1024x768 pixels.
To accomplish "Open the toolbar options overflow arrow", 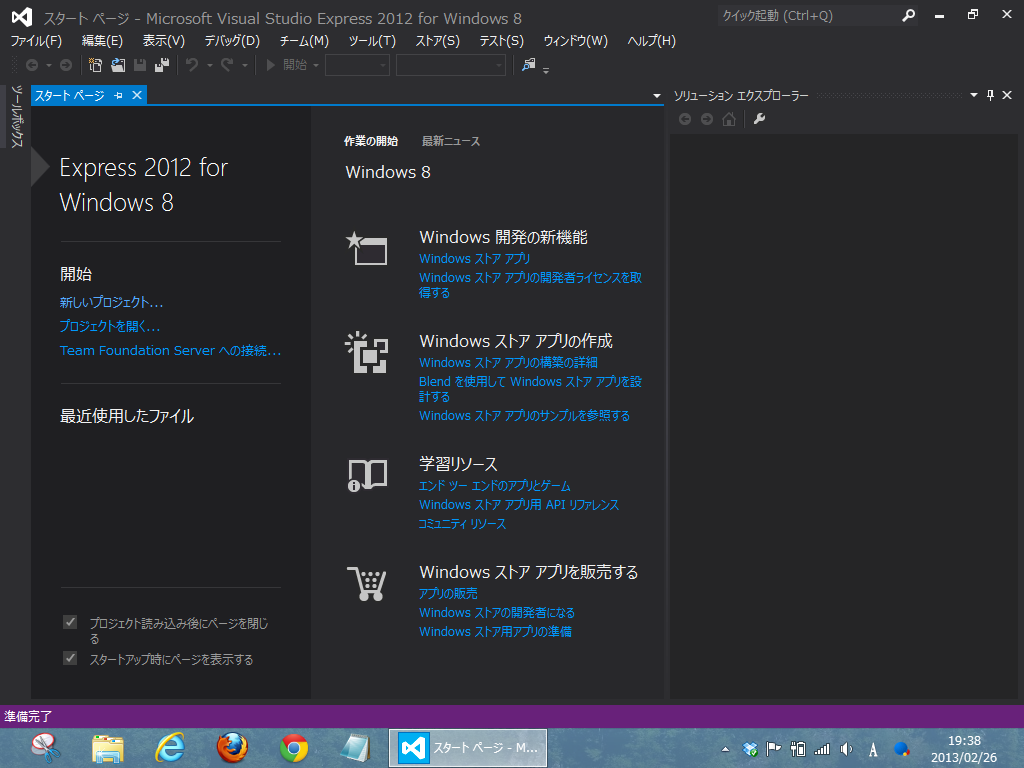I will 546,69.
